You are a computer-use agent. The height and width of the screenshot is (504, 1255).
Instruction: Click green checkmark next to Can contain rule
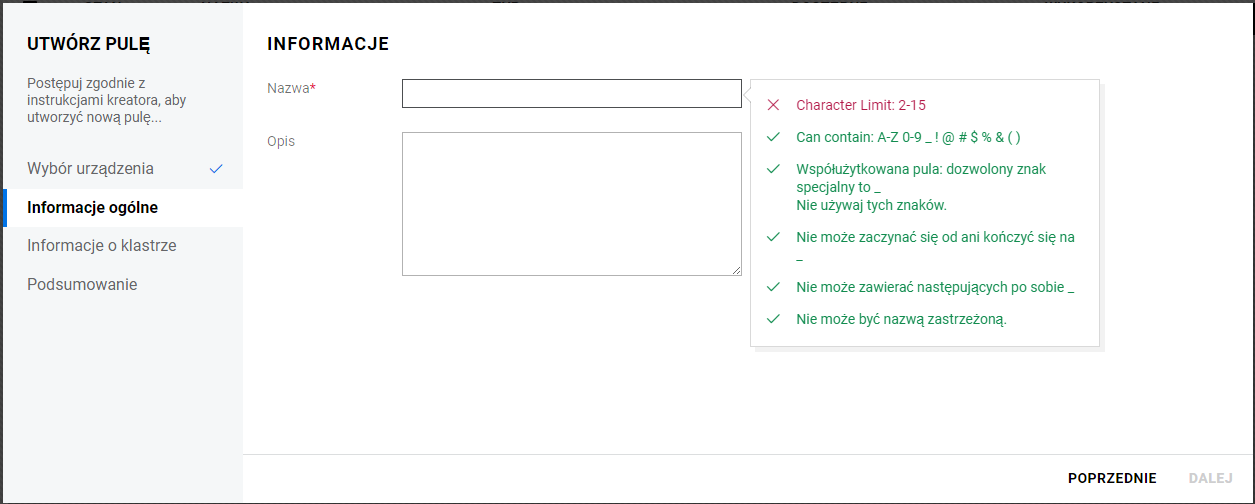(773, 137)
